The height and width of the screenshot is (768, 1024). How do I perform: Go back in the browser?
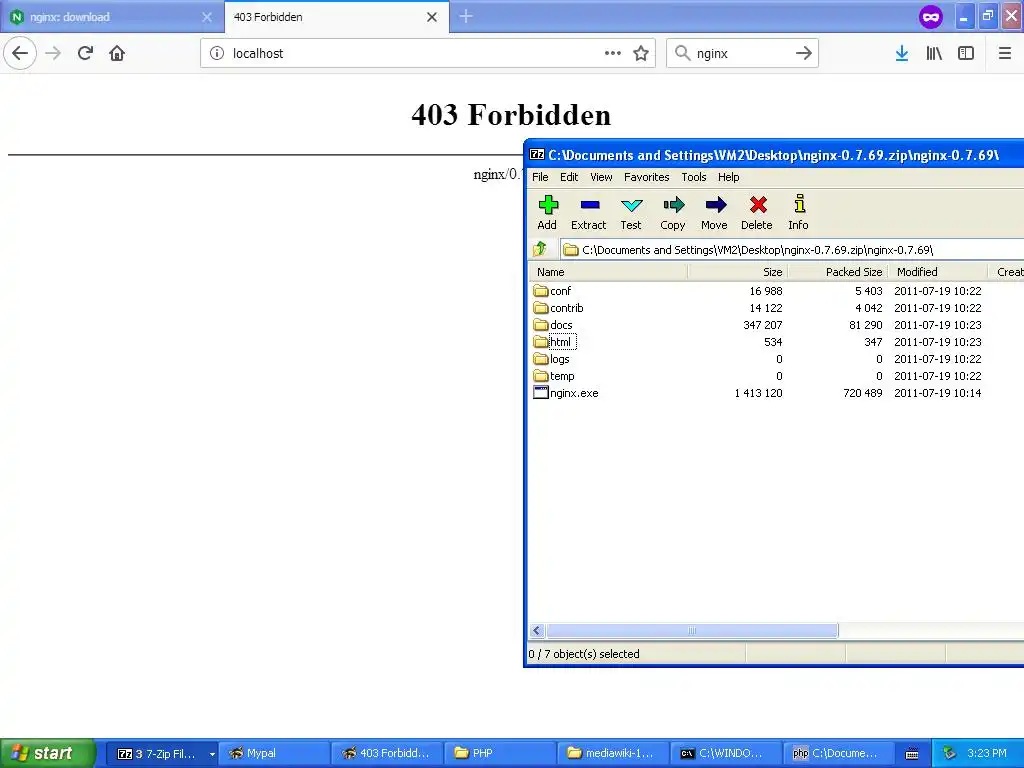tap(20, 54)
